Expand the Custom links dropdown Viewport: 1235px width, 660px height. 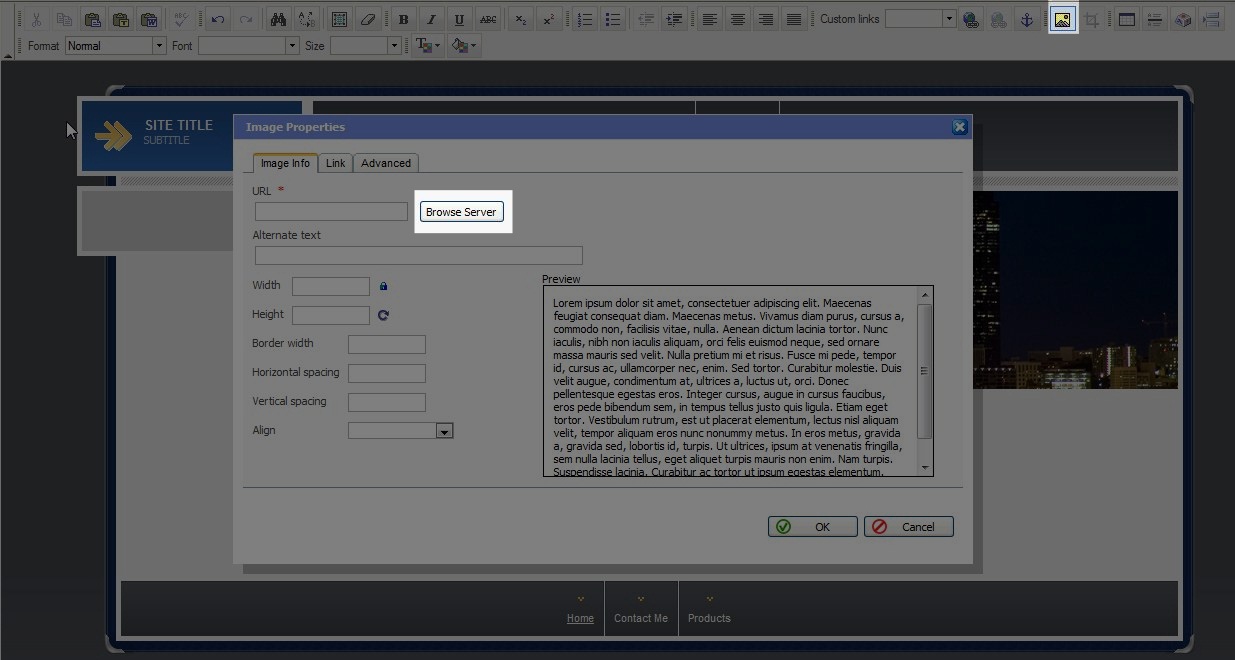(x=948, y=19)
